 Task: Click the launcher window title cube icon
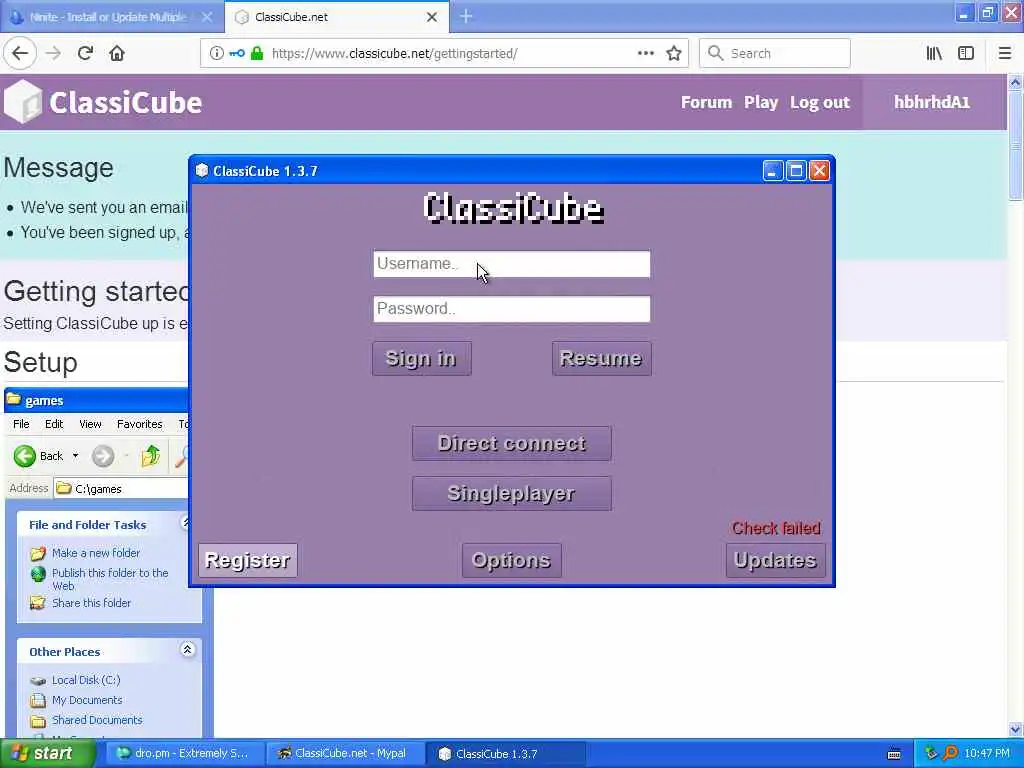pyautogui.click(x=202, y=170)
